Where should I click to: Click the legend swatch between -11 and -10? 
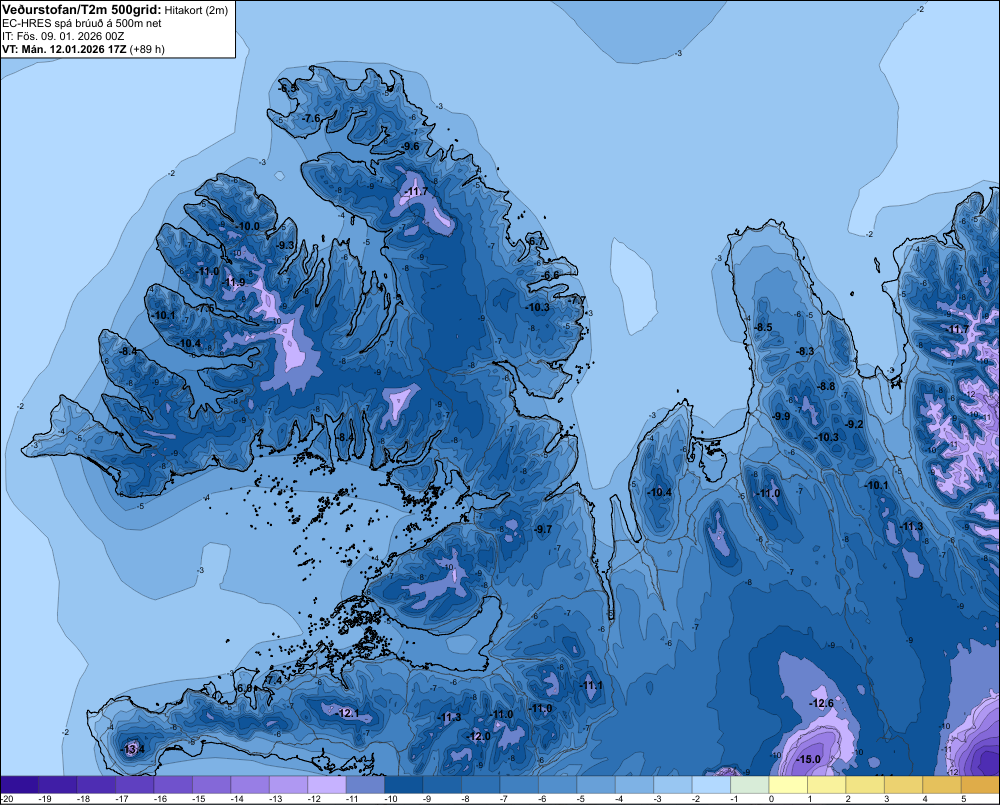point(365,785)
